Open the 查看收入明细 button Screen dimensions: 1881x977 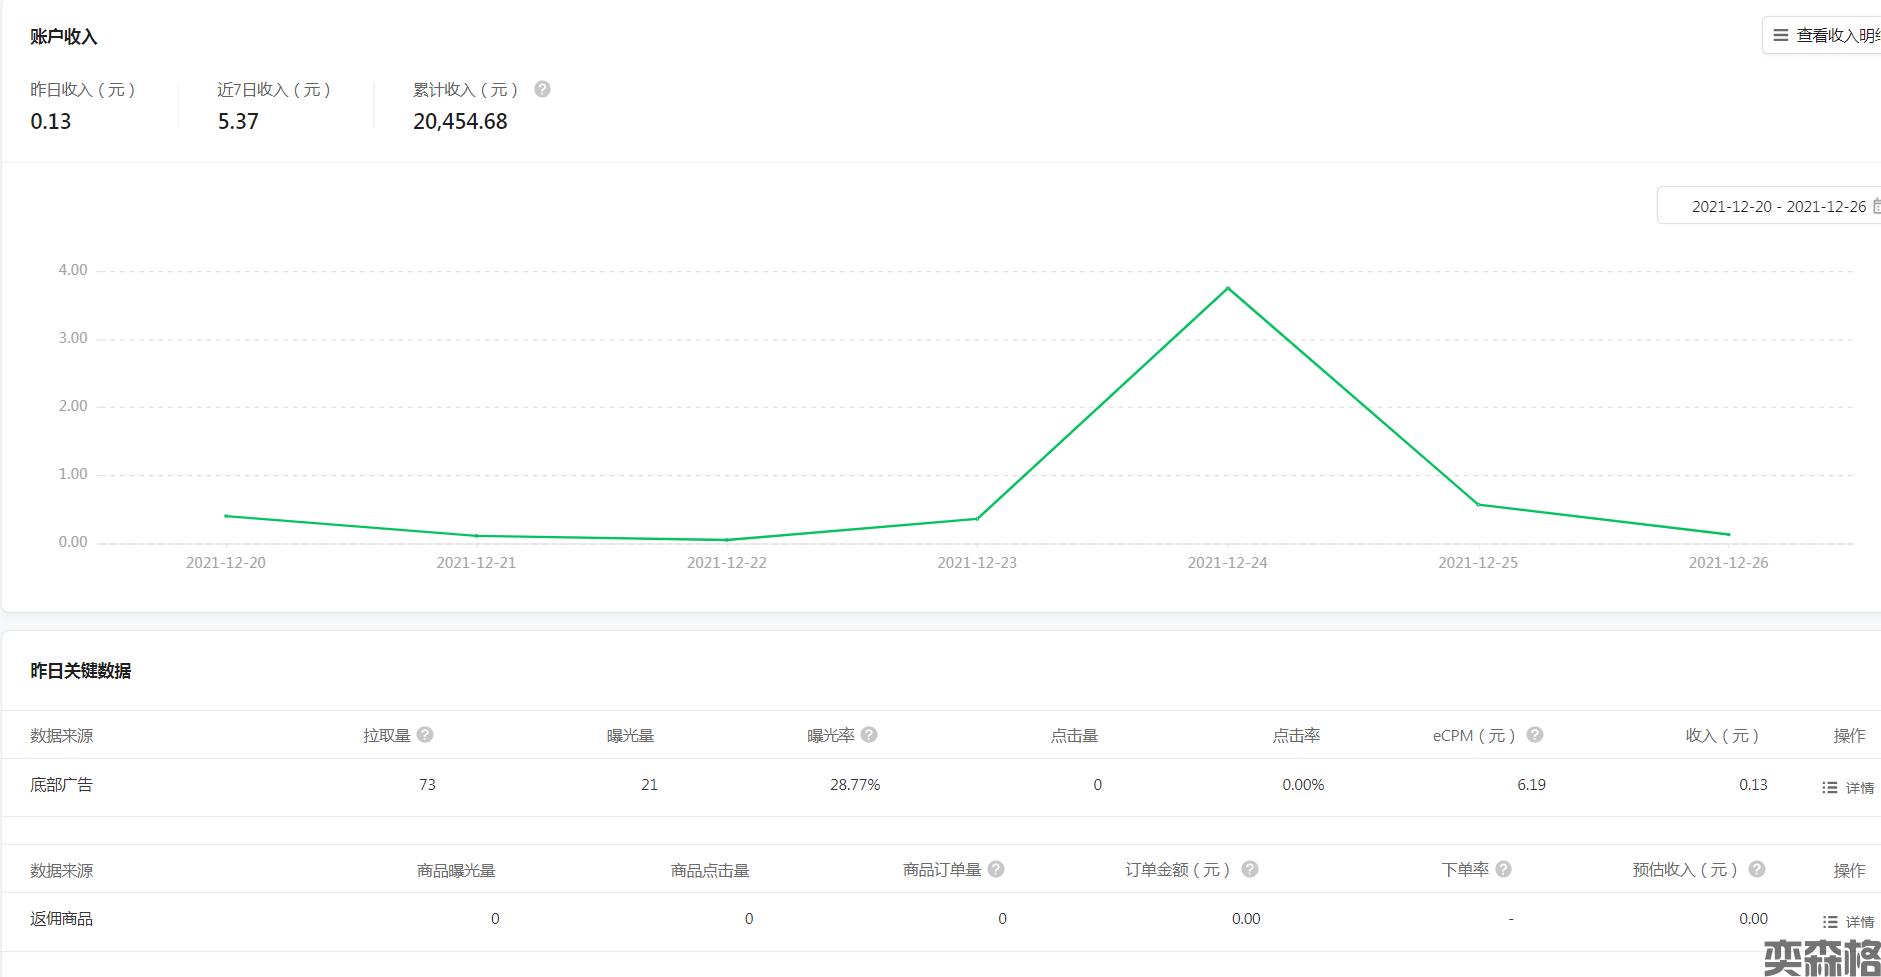pyautogui.click(x=1824, y=36)
